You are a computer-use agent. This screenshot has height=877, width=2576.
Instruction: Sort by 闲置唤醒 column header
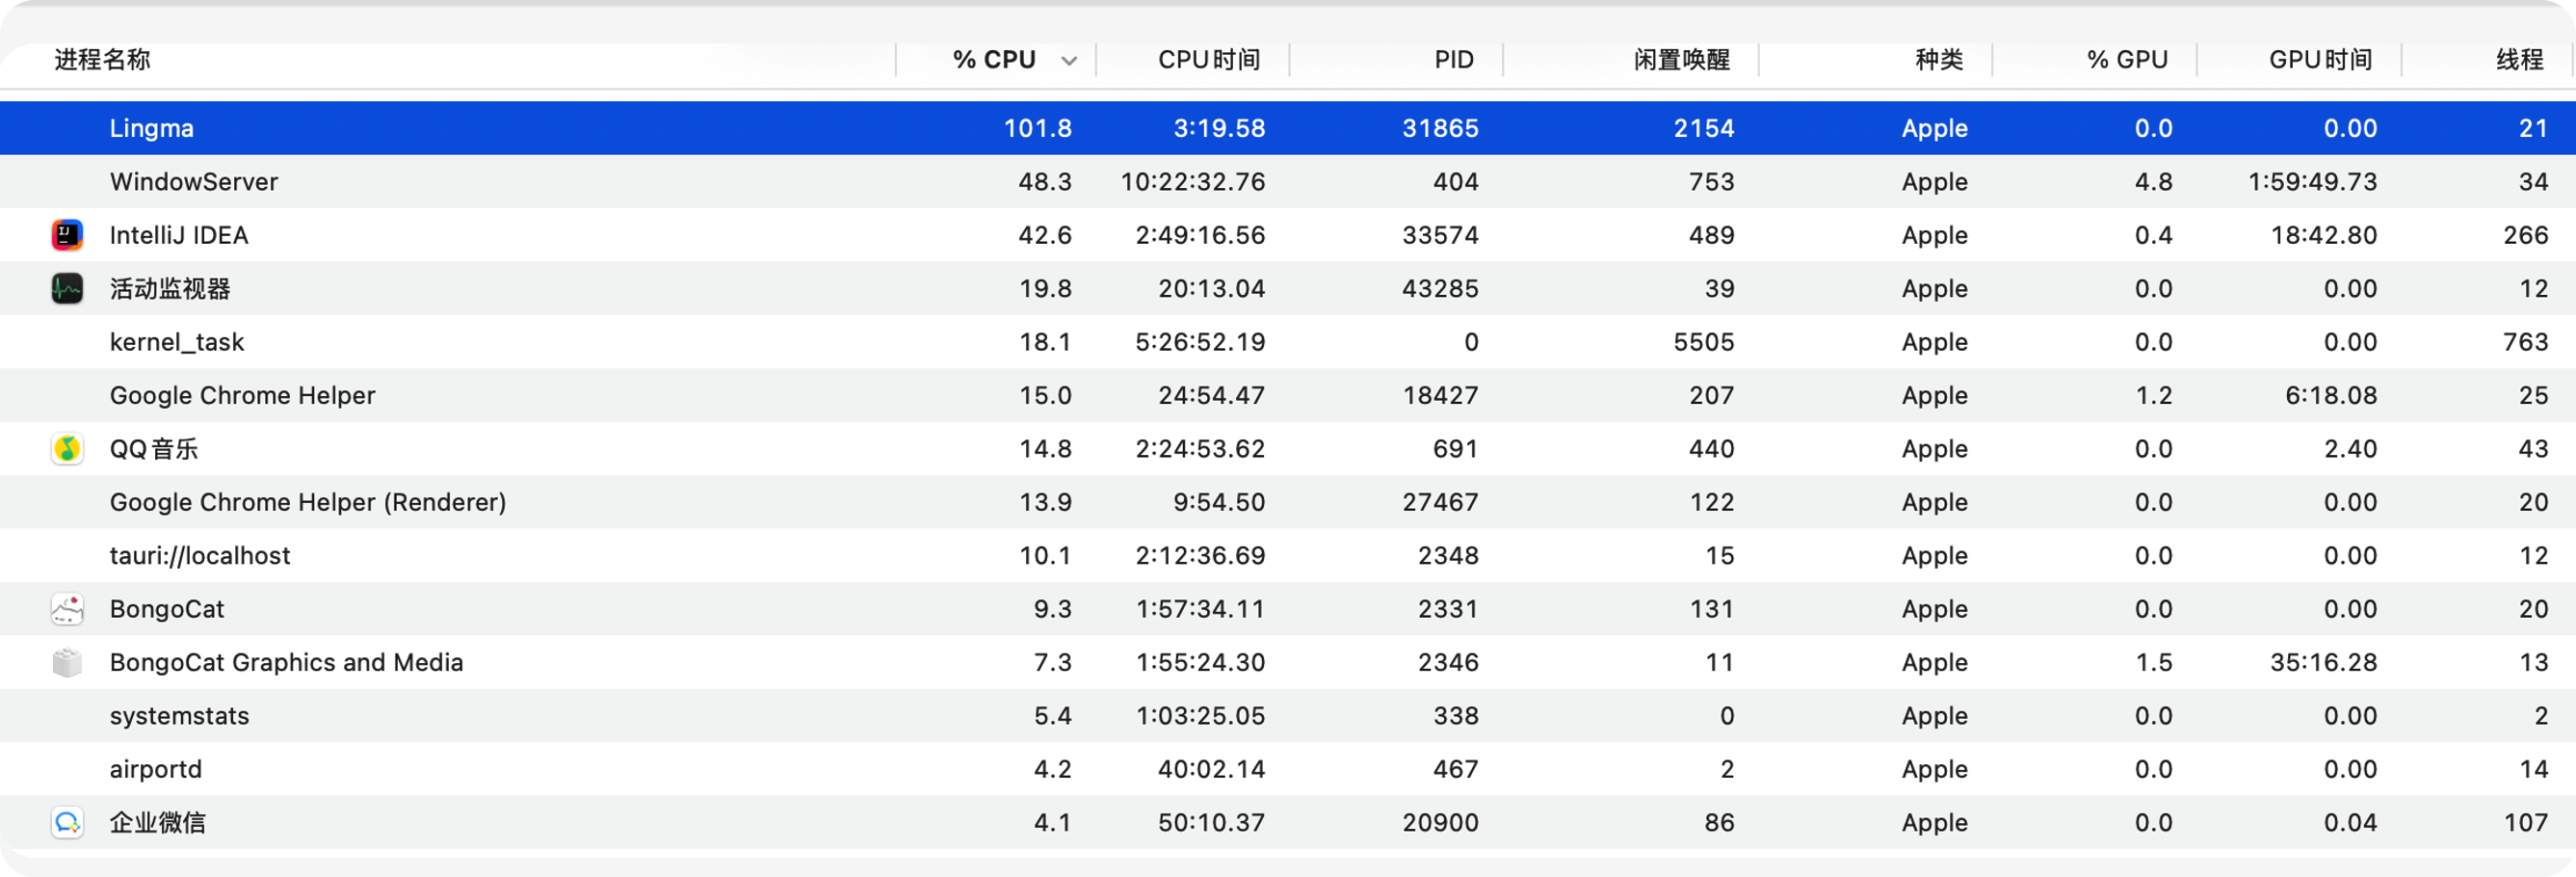click(x=1682, y=60)
